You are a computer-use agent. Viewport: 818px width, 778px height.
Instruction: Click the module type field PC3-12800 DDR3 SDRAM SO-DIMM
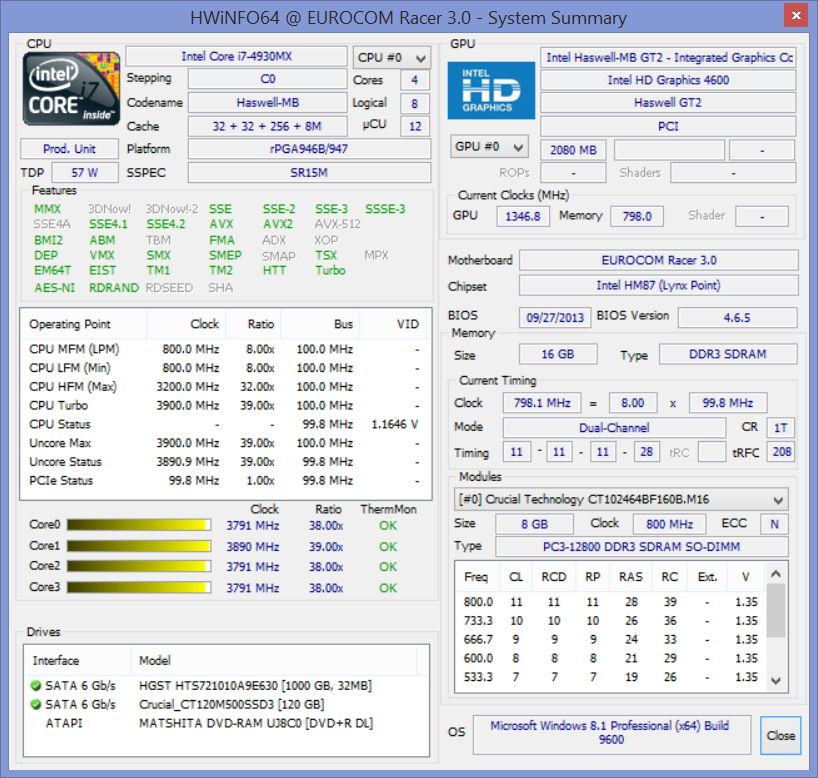pos(641,546)
